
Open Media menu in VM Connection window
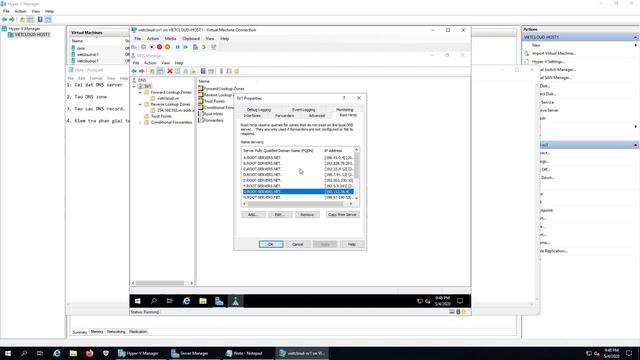pos(170,39)
